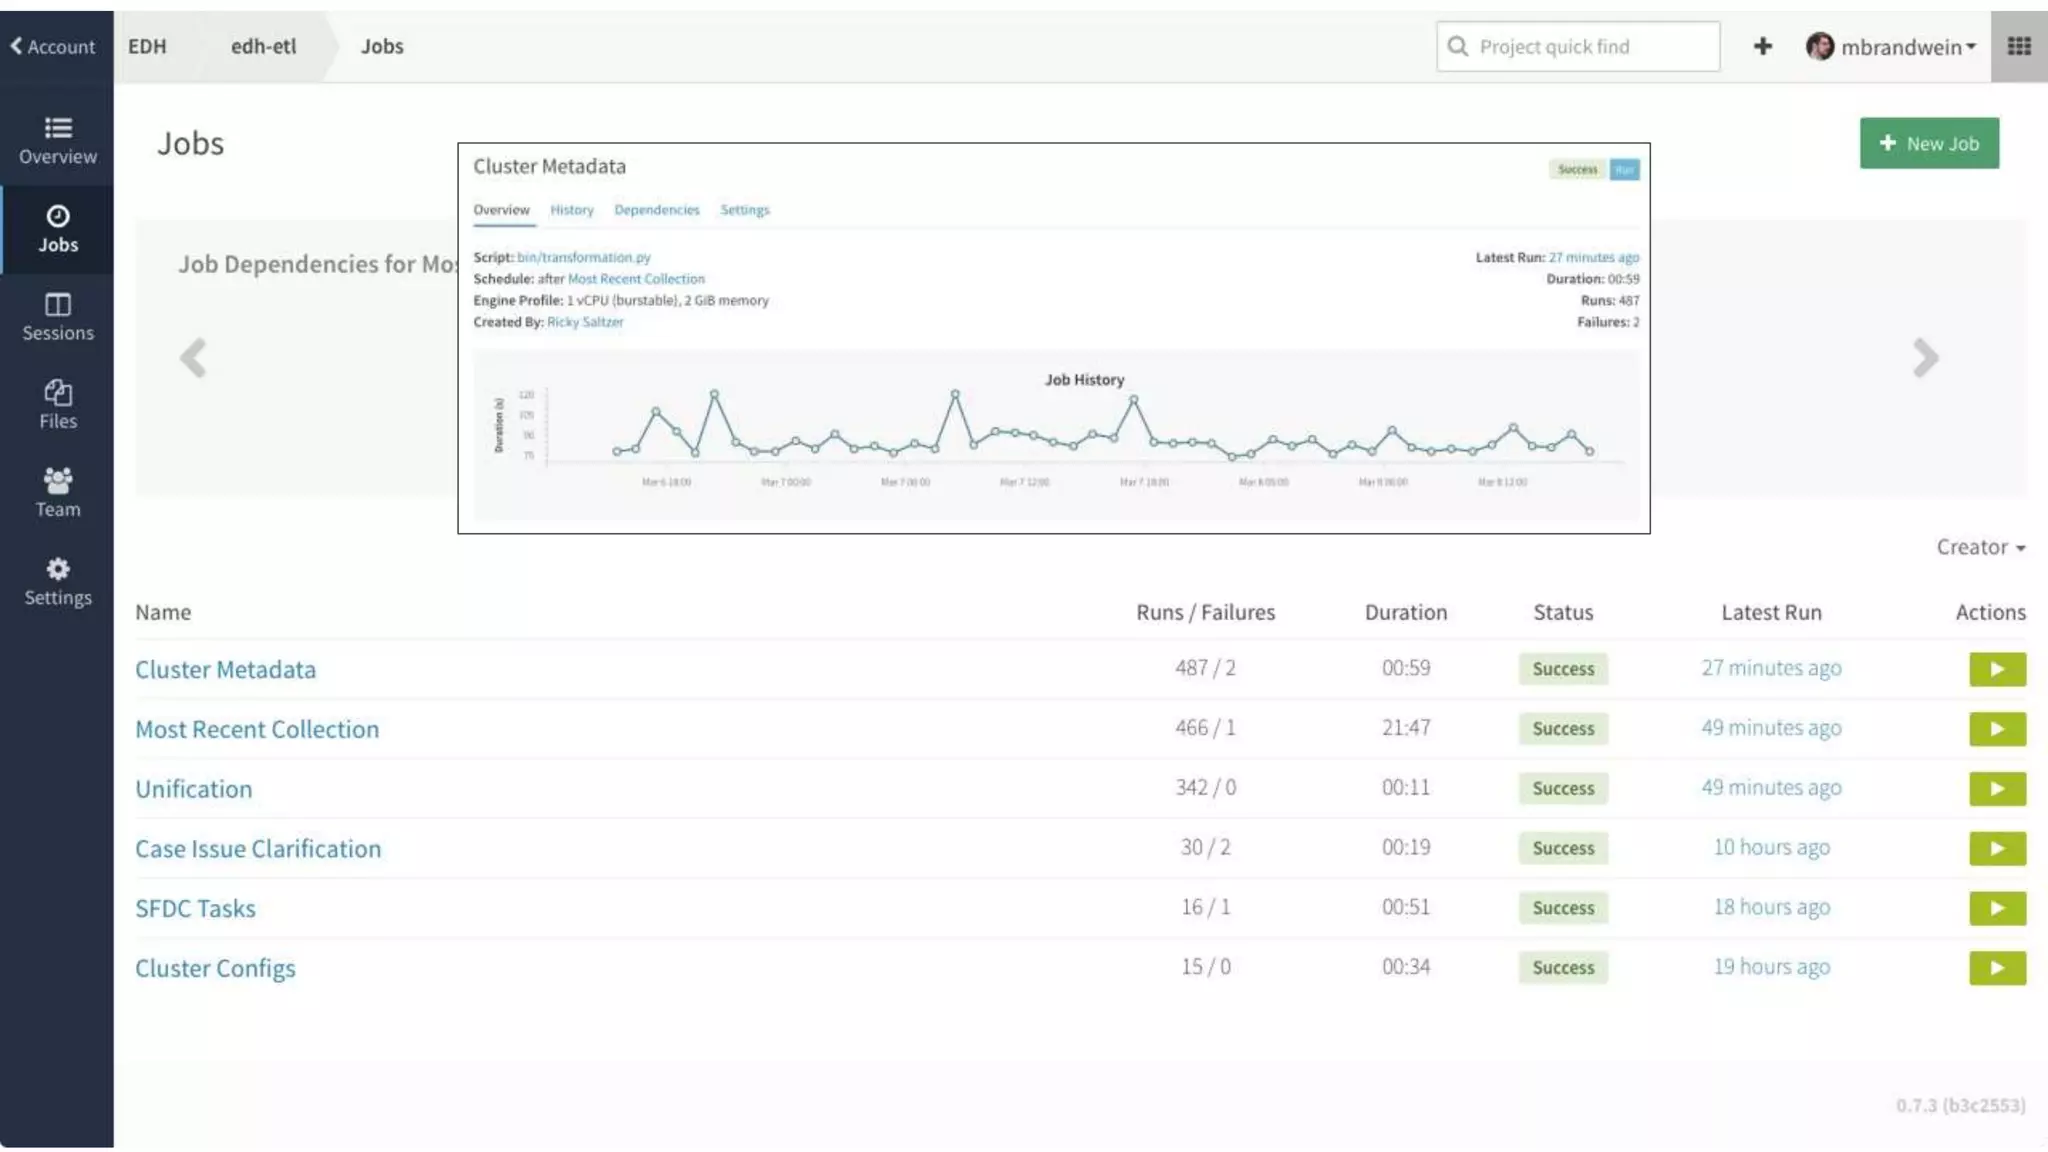Expand the Creator filter dropdown
The image size is (2048, 1152).
click(1980, 547)
